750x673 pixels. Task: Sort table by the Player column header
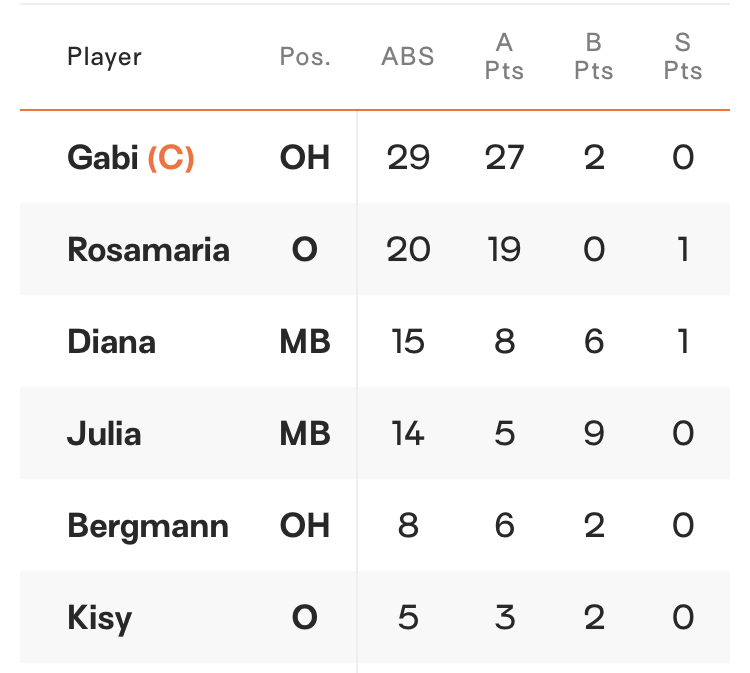pyautogui.click(x=104, y=57)
